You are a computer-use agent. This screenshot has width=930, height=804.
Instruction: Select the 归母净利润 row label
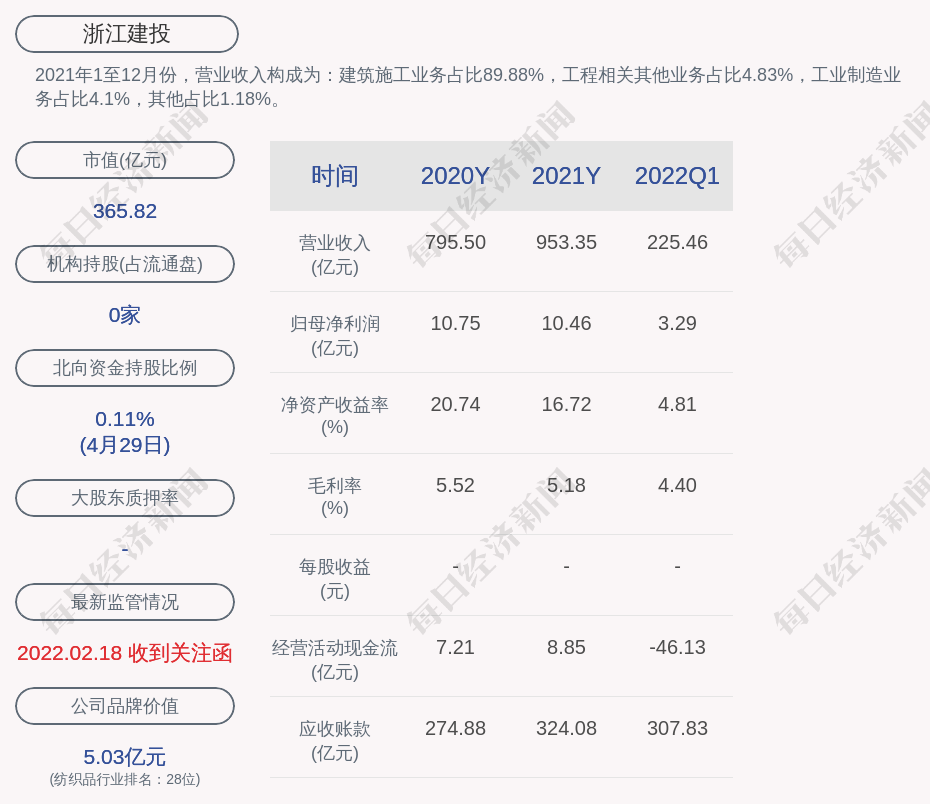point(335,335)
